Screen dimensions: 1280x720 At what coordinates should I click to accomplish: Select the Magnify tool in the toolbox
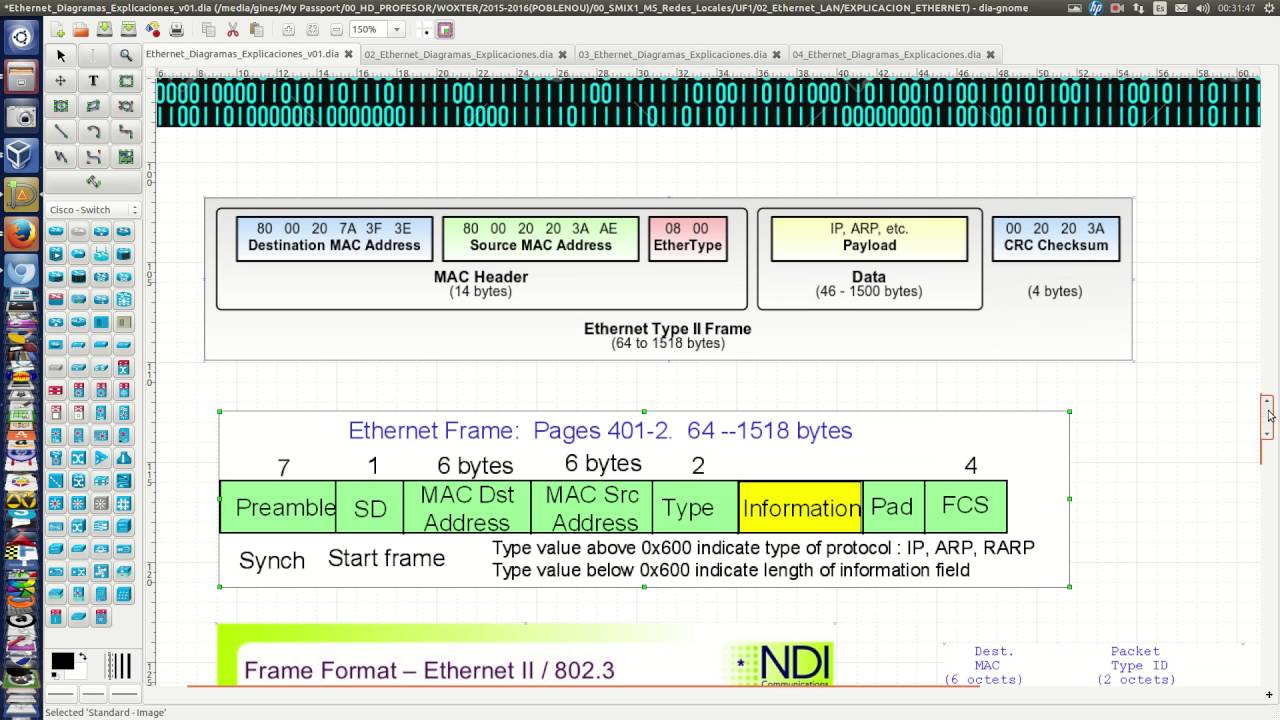(125, 56)
